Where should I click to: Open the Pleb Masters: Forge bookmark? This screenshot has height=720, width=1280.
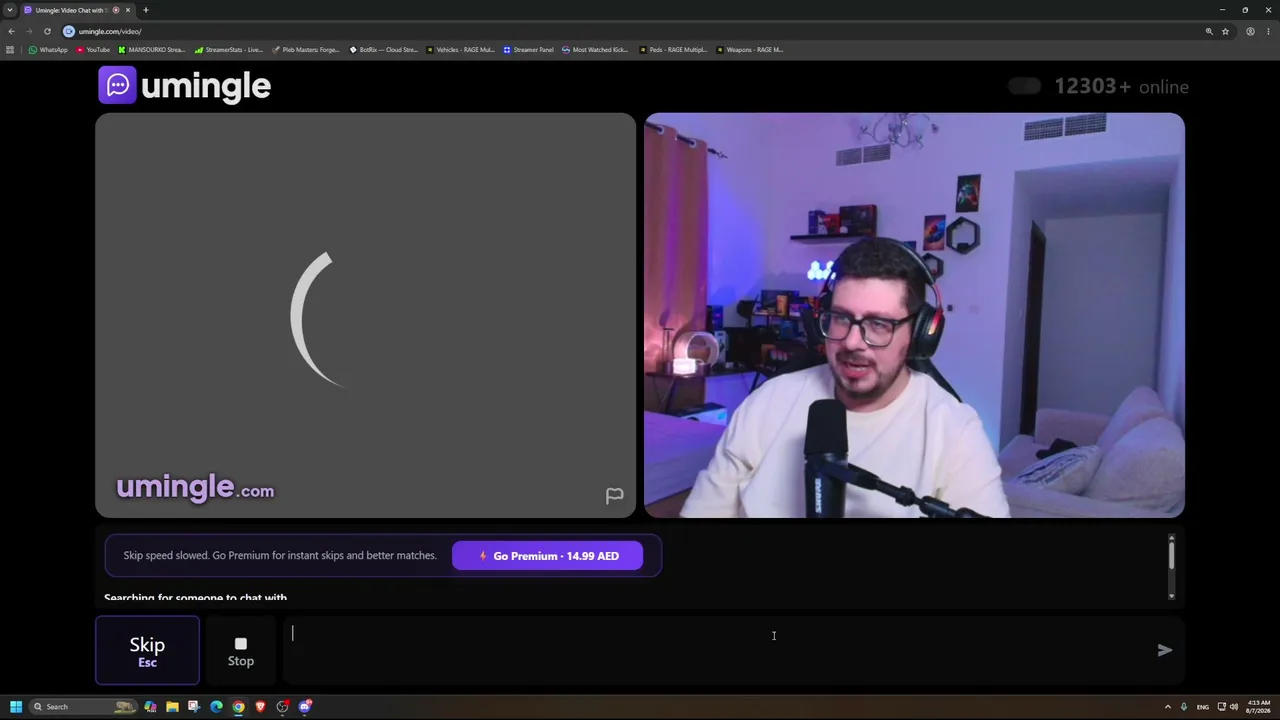pyautogui.click(x=306, y=49)
